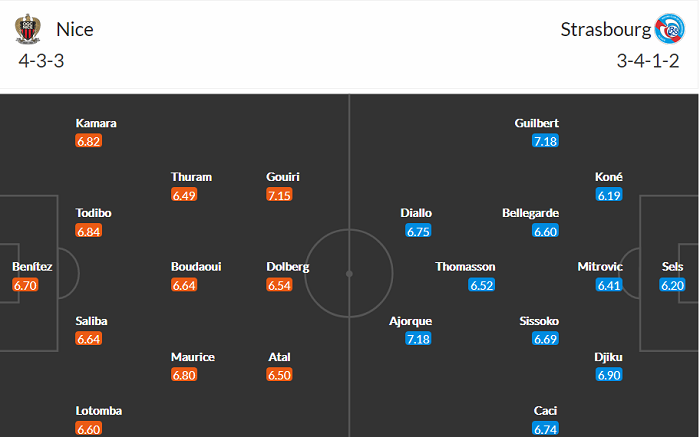Screen dimensions: 700x437
Task: Open Thomasson's player name
Action: pos(465,267)
